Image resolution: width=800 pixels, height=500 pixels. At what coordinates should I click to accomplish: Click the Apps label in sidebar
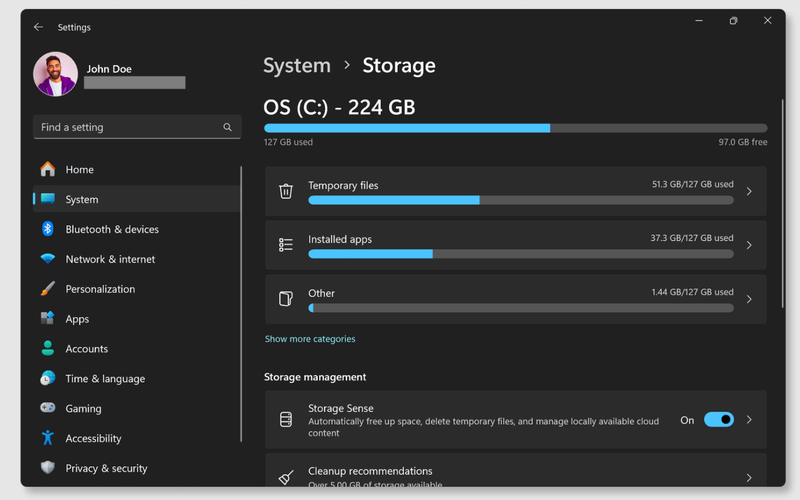pyautogui.click(x=77, y=319)
